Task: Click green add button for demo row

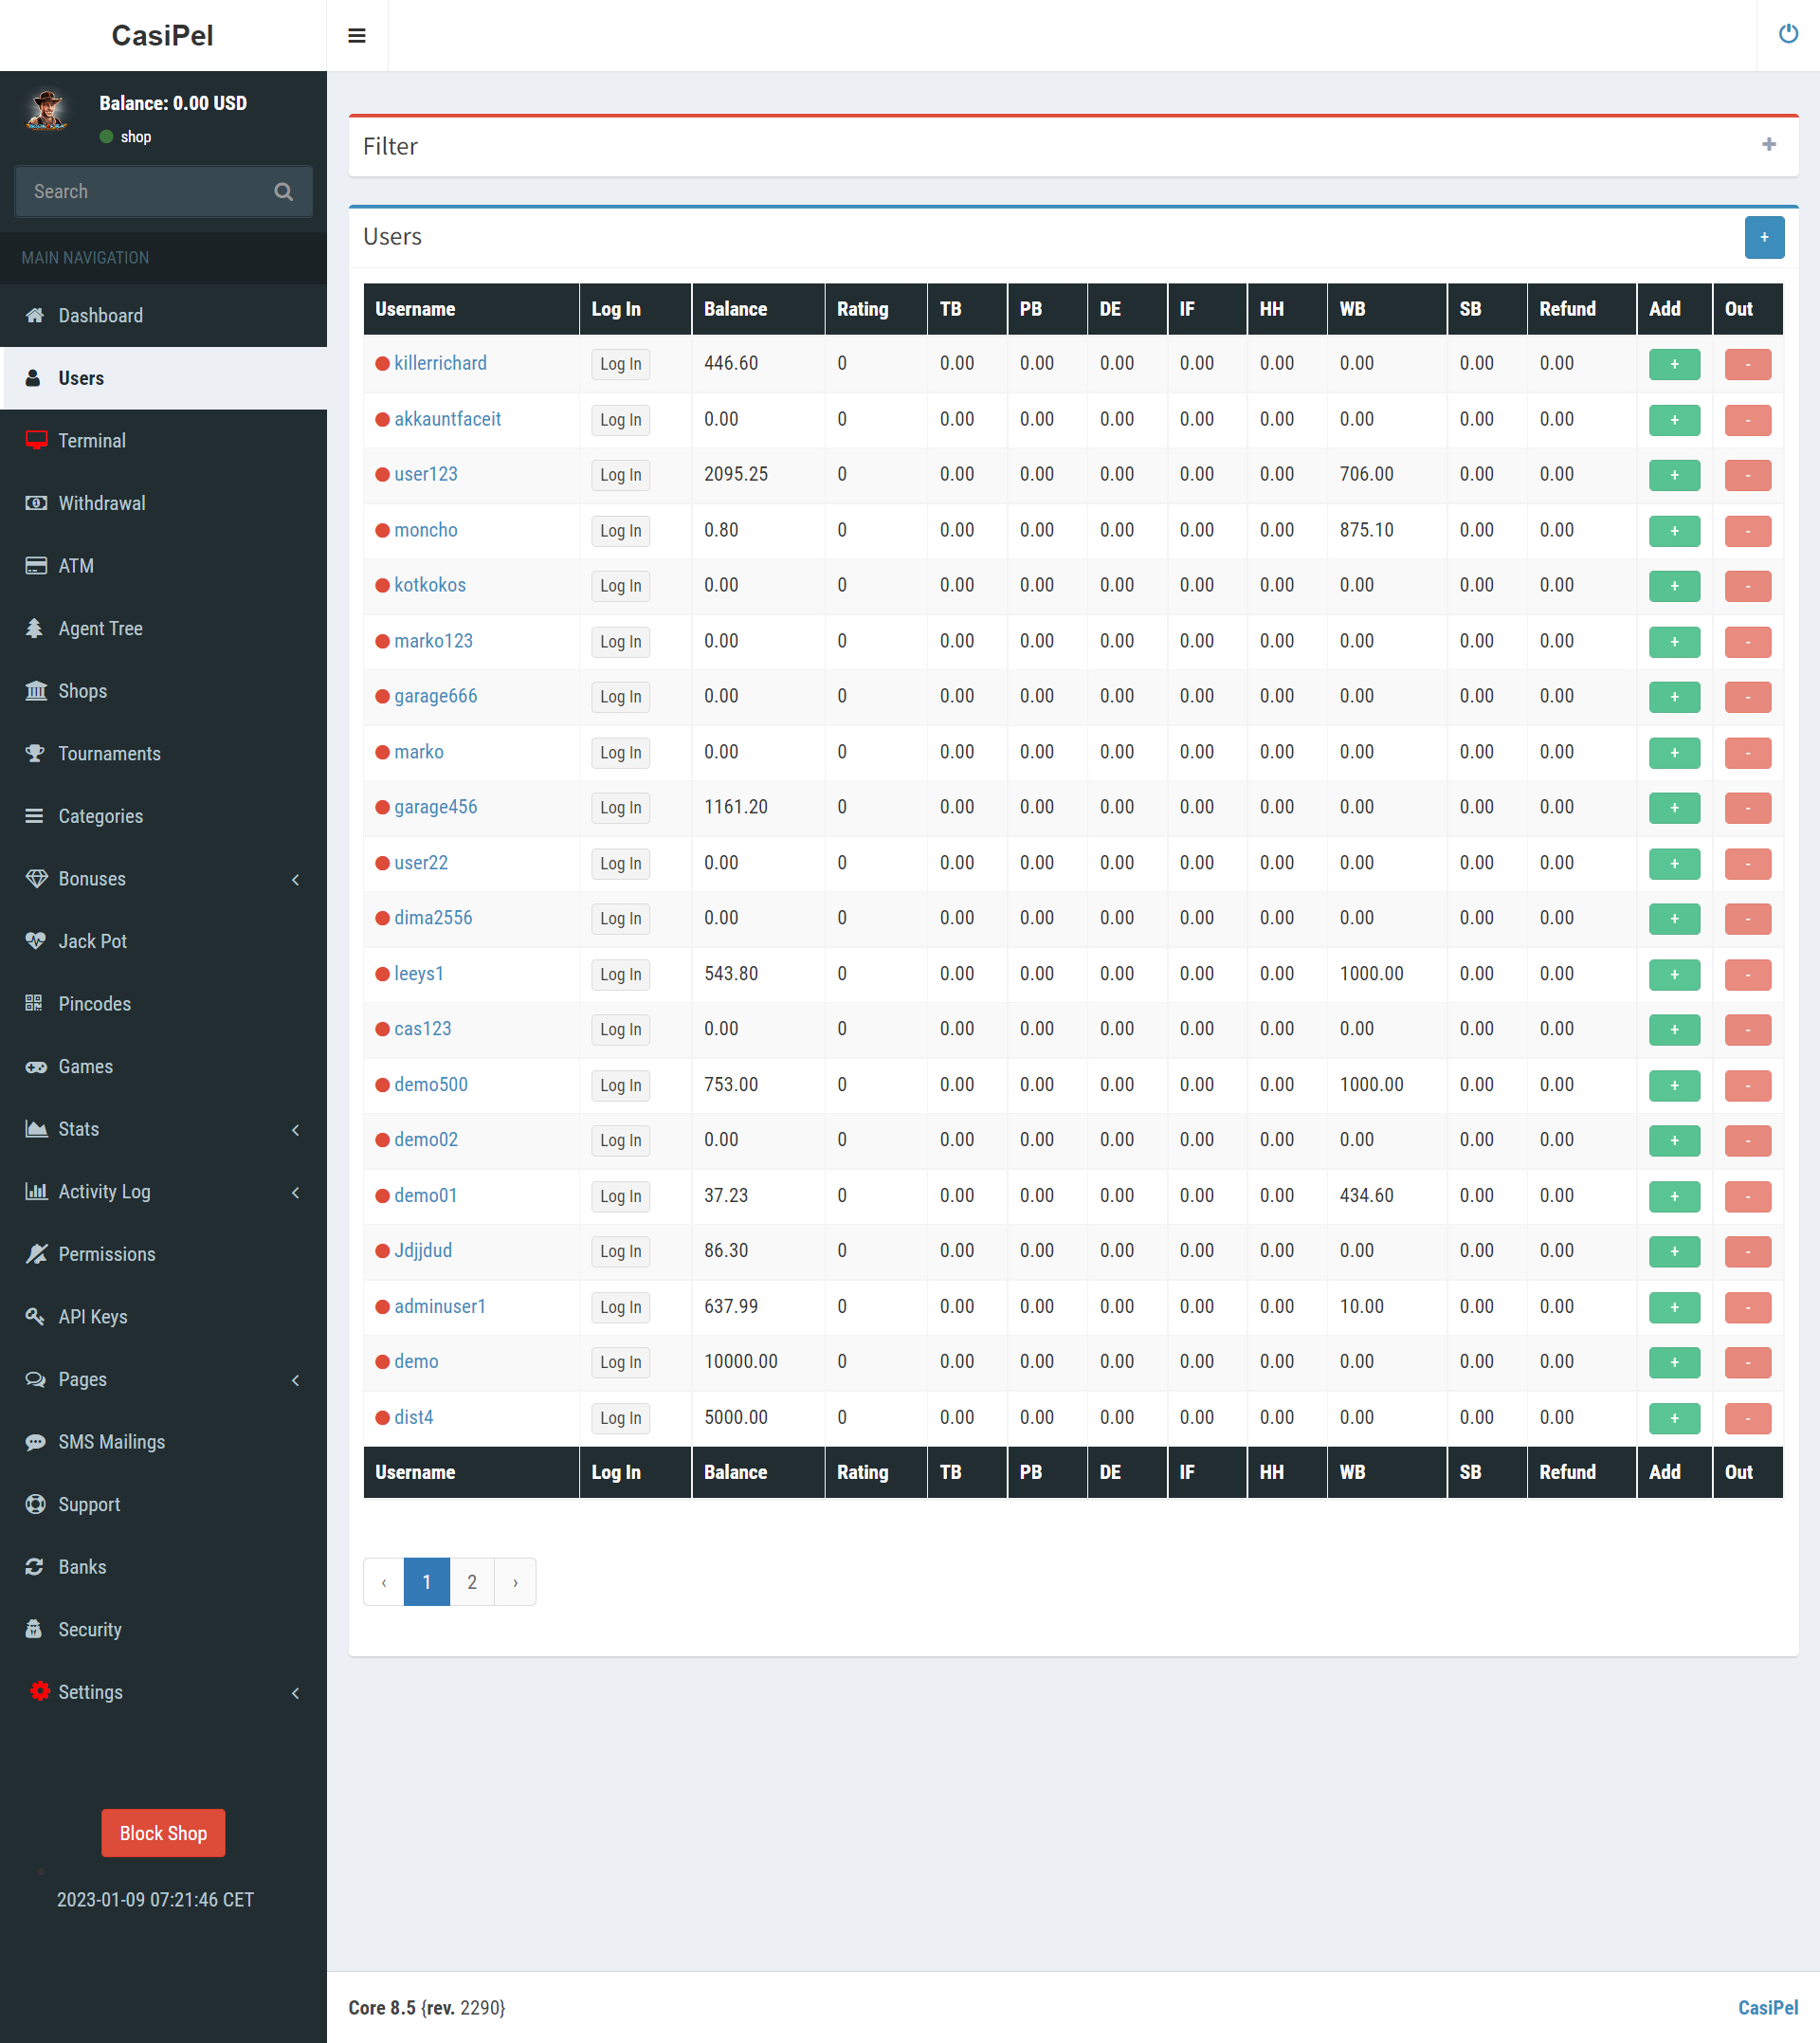Action: pyautogui.click(x=1673, y=1362)
